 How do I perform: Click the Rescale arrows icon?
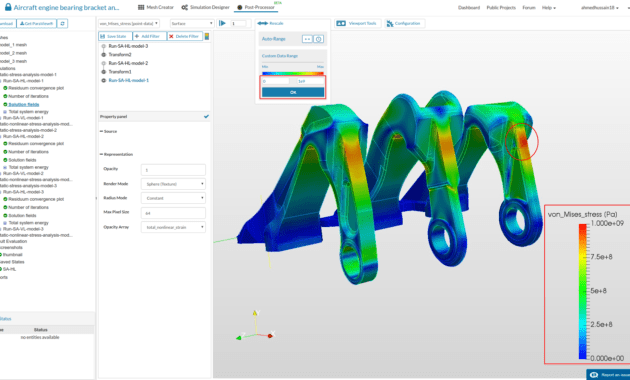coord(262,23)
